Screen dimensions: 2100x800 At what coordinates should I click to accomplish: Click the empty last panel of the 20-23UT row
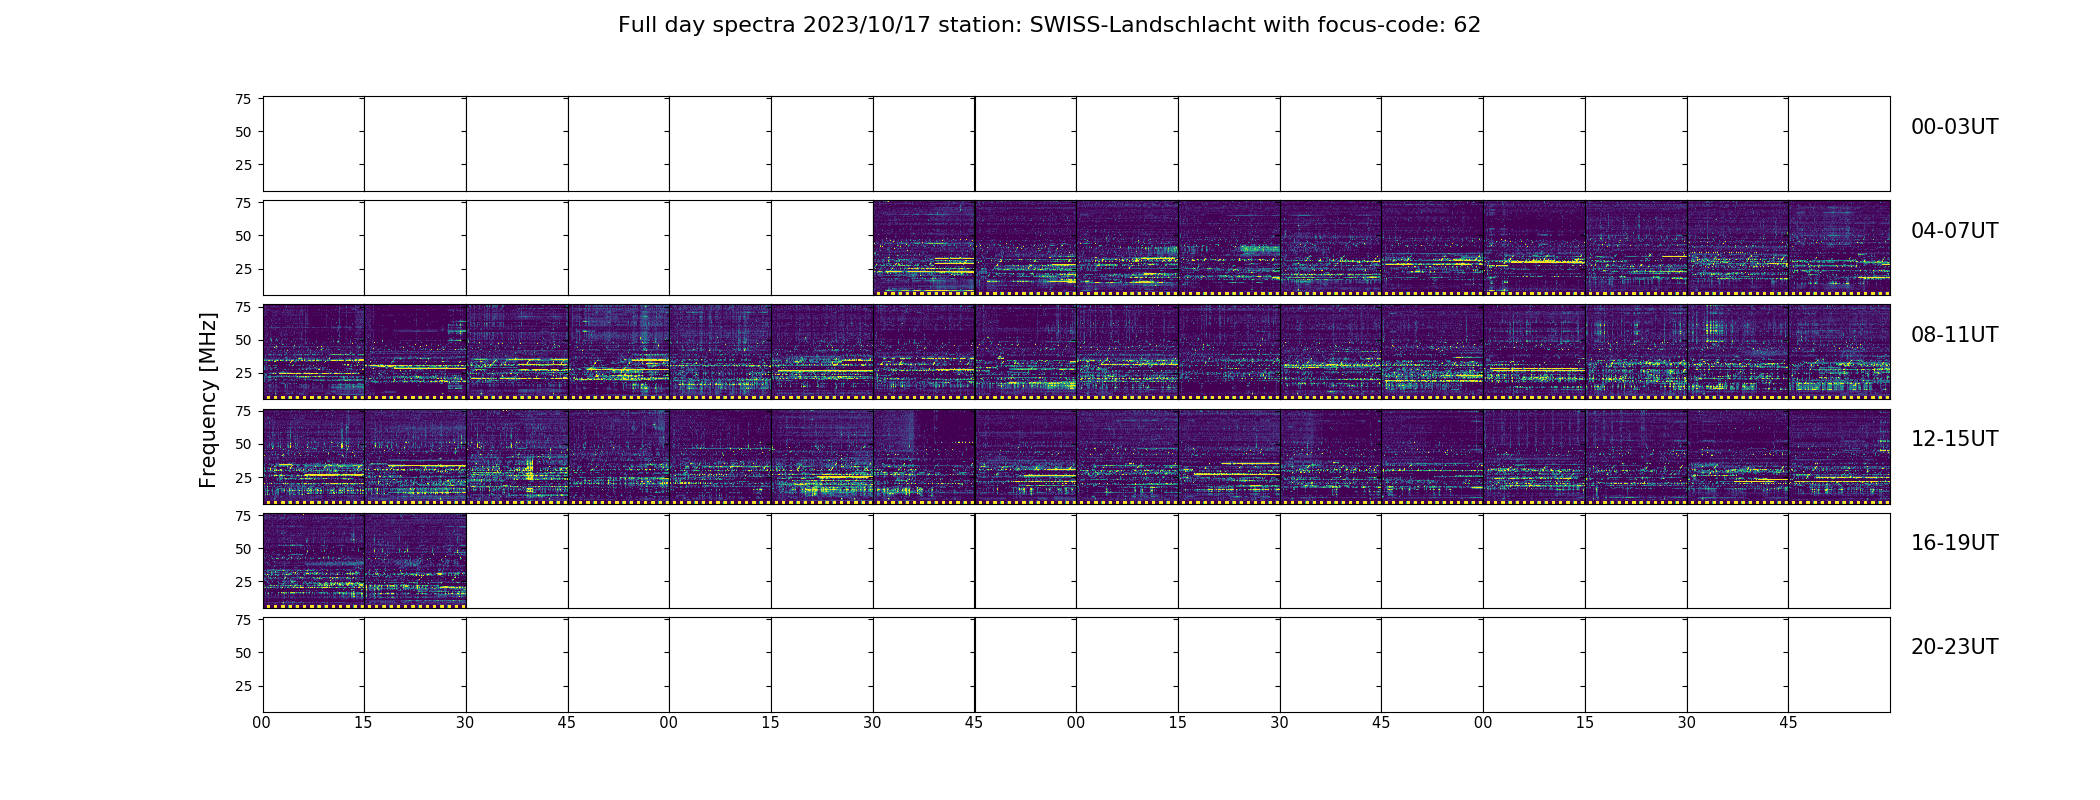[x=1838, y=664]
